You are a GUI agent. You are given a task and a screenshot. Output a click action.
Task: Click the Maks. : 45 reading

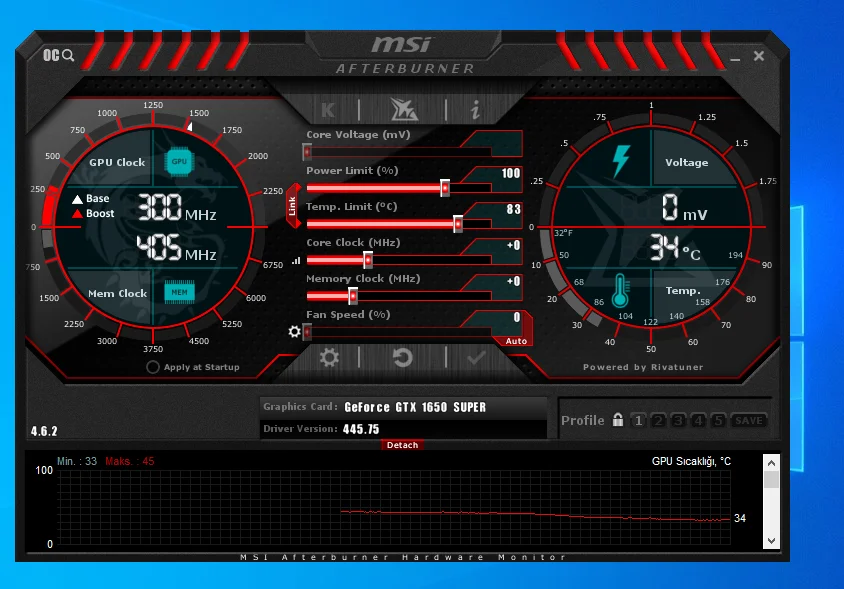[130, 461]
